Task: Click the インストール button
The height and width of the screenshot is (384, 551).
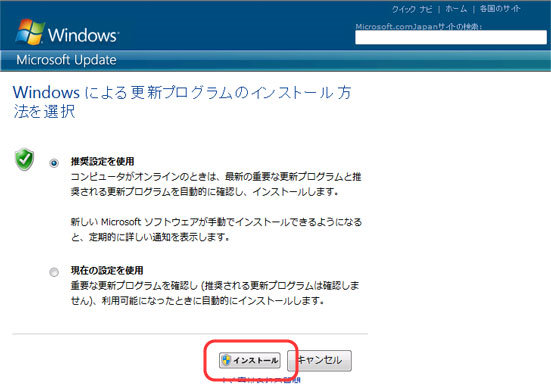Action: [x=249, y=360]
